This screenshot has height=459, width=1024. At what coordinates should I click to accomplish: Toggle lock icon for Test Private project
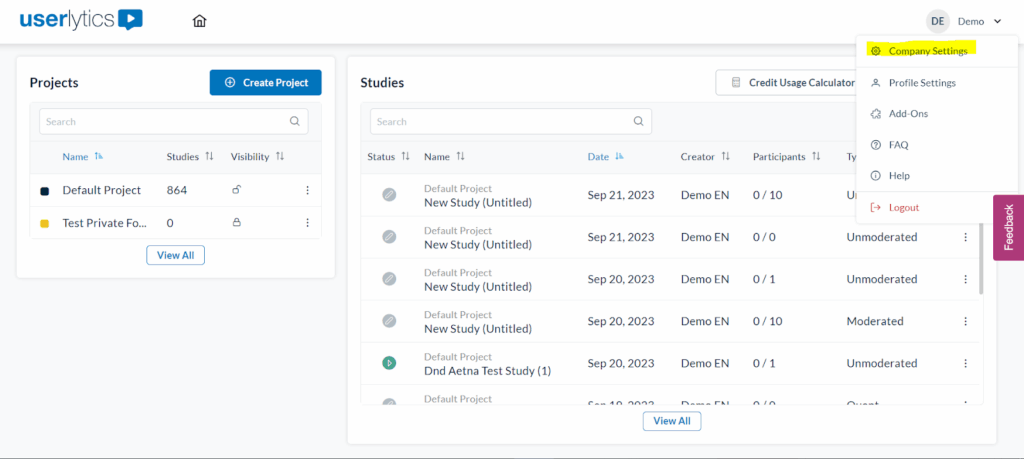tap(237, 223)
